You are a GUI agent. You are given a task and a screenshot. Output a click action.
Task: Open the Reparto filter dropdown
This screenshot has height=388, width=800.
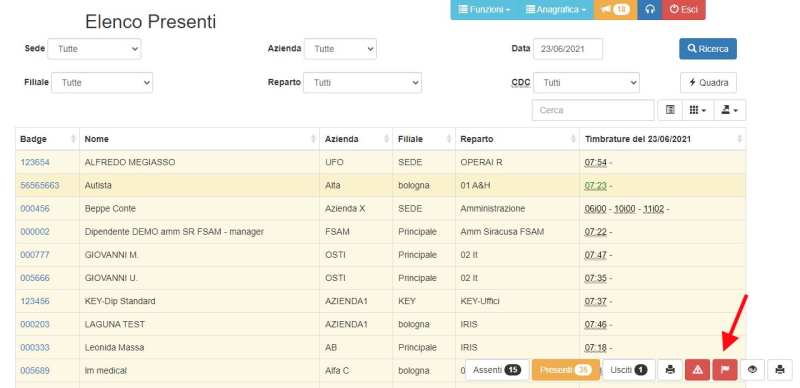[362, 83]
